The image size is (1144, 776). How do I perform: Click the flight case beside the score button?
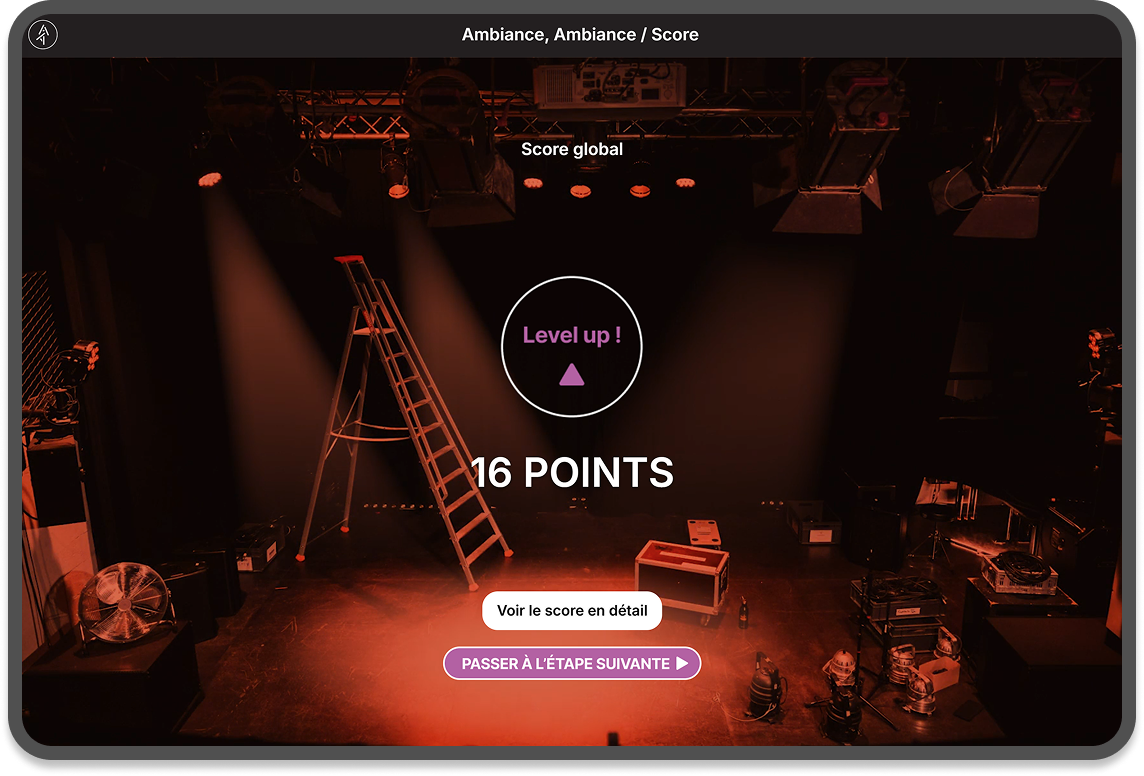682,575
